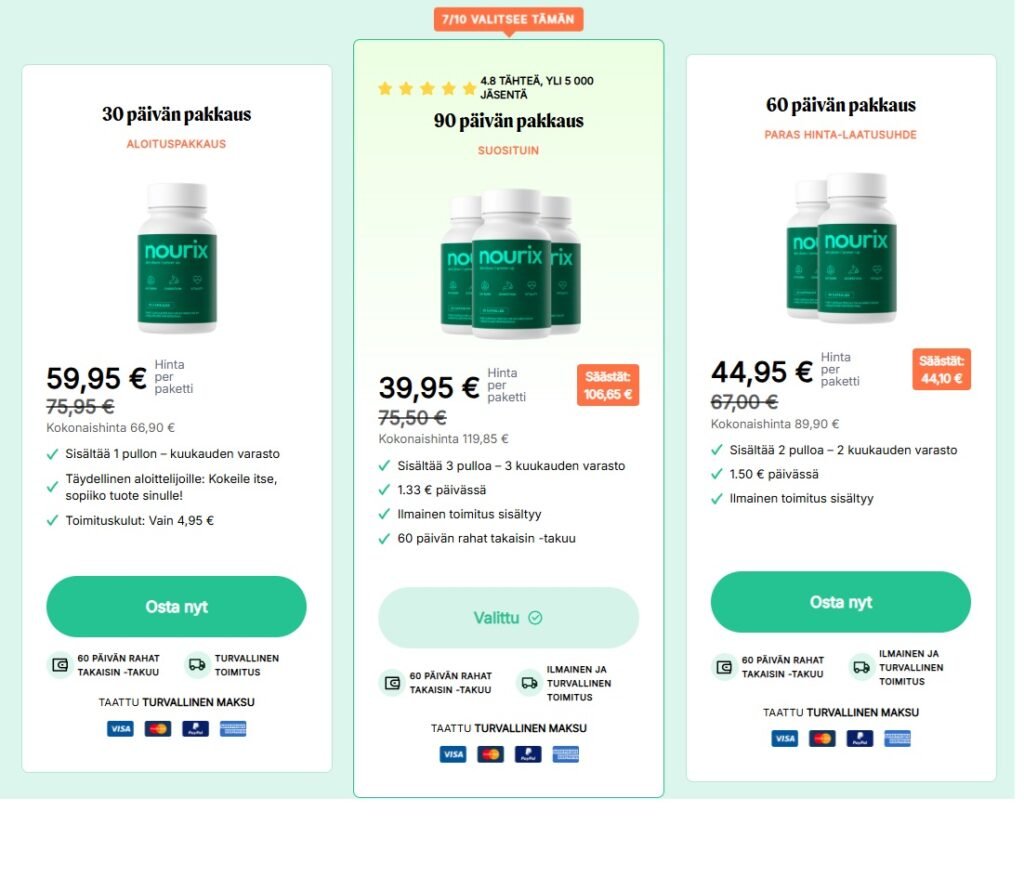Click the Säästät 44,10 € orange badge
This screenshot has width=1024, height=876.
pos(941,369)
